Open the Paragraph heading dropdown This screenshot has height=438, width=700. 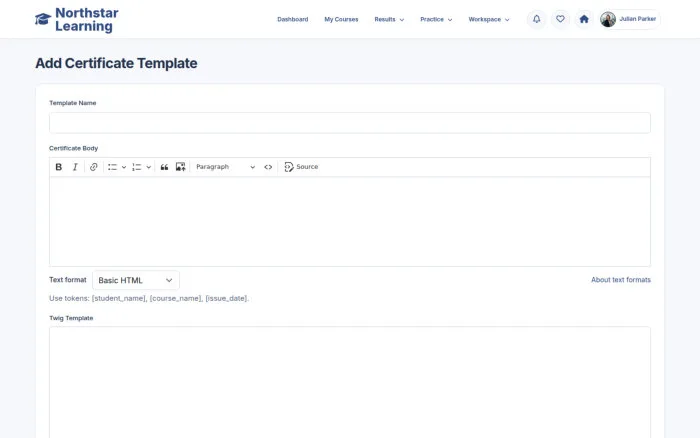pos(225,167)
